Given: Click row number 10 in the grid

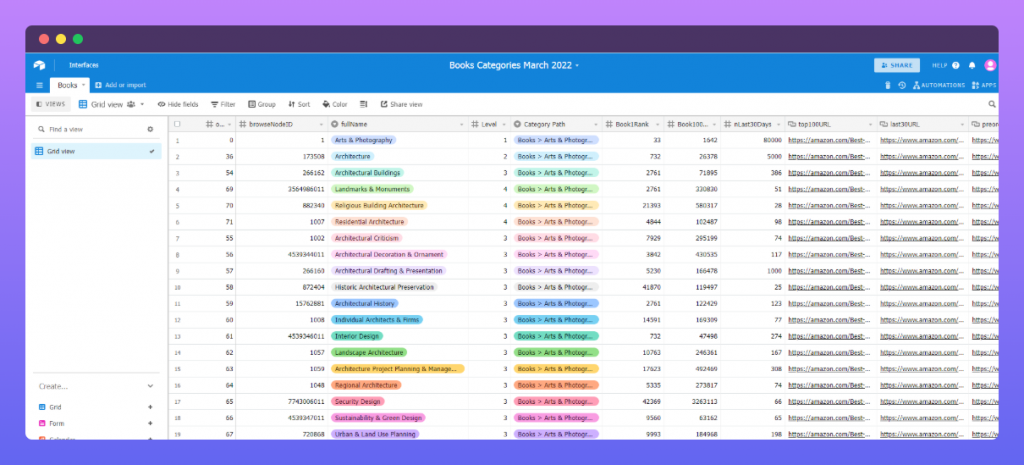Looking at the screenshot, I should pyautogui.click(x=177, y=287).
